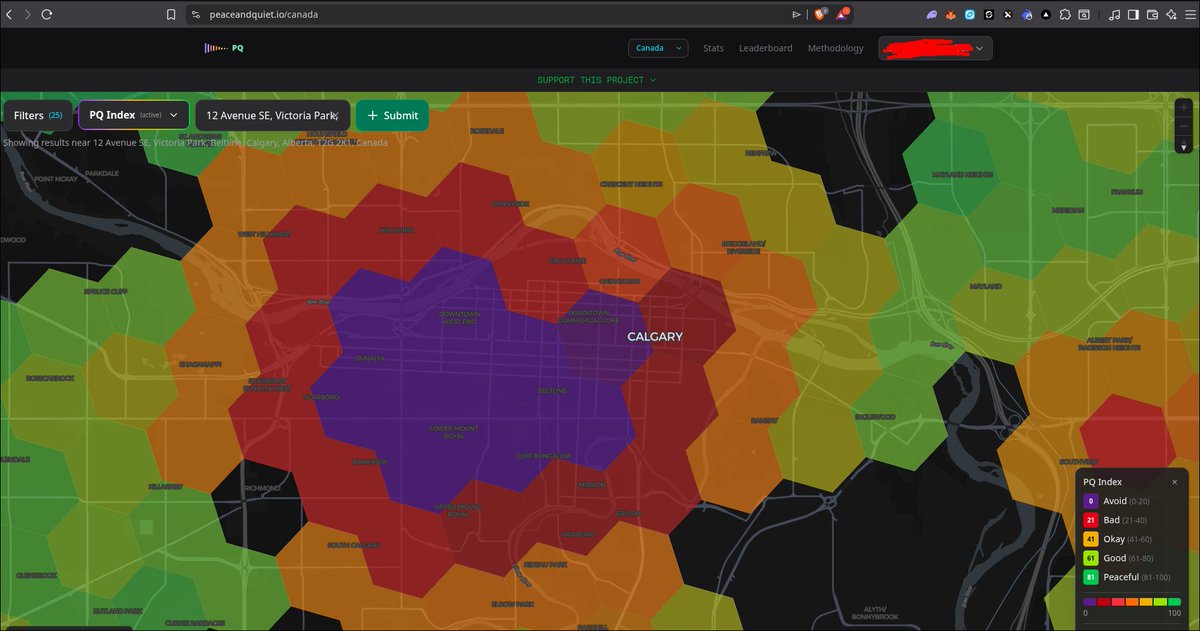The width and height of the screenshot is (1200, 631).
Task: Click the Mayland Heights label
Action: coord(962,174)
